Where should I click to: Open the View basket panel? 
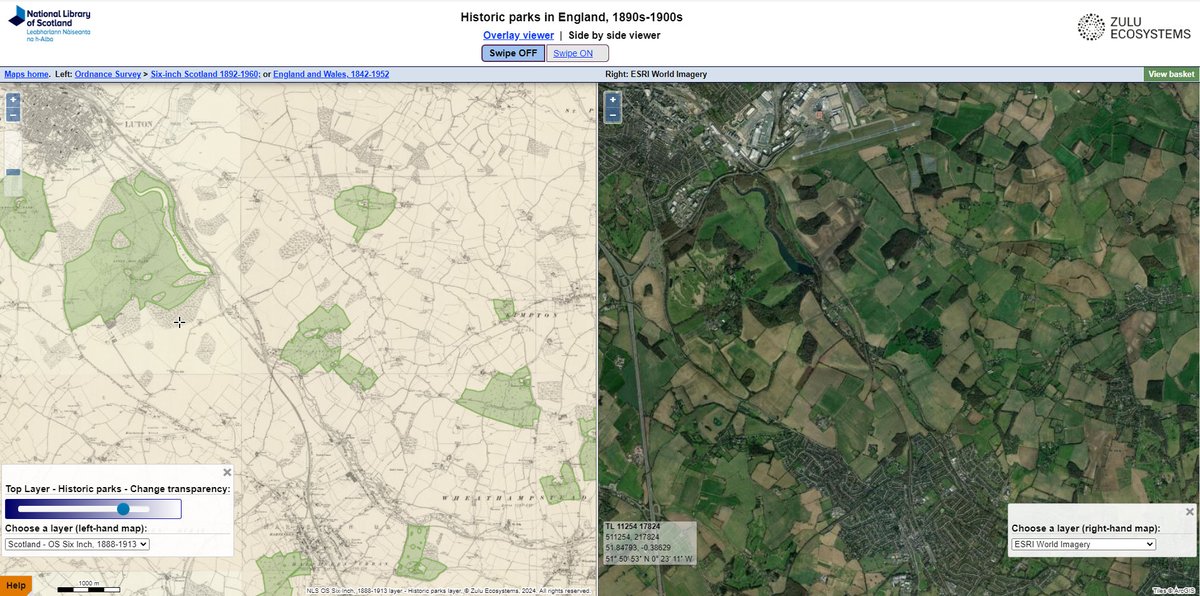(1170, 73)
